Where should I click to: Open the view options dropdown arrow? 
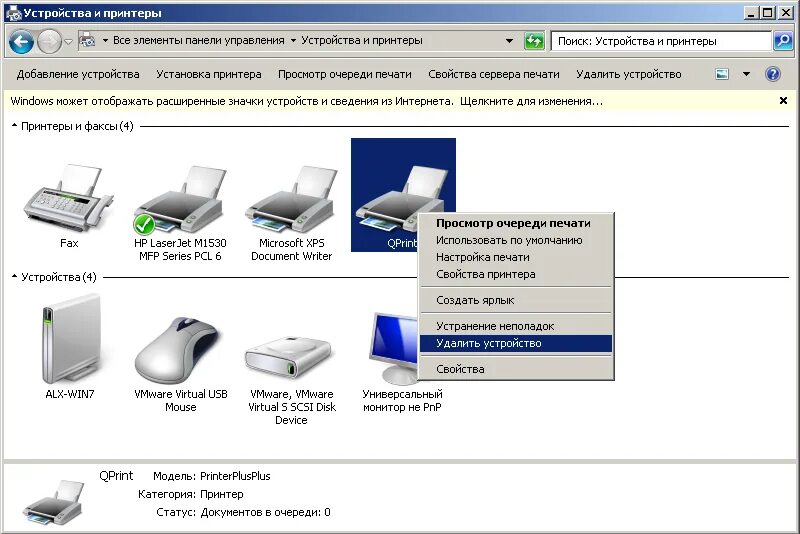[746, 74]
